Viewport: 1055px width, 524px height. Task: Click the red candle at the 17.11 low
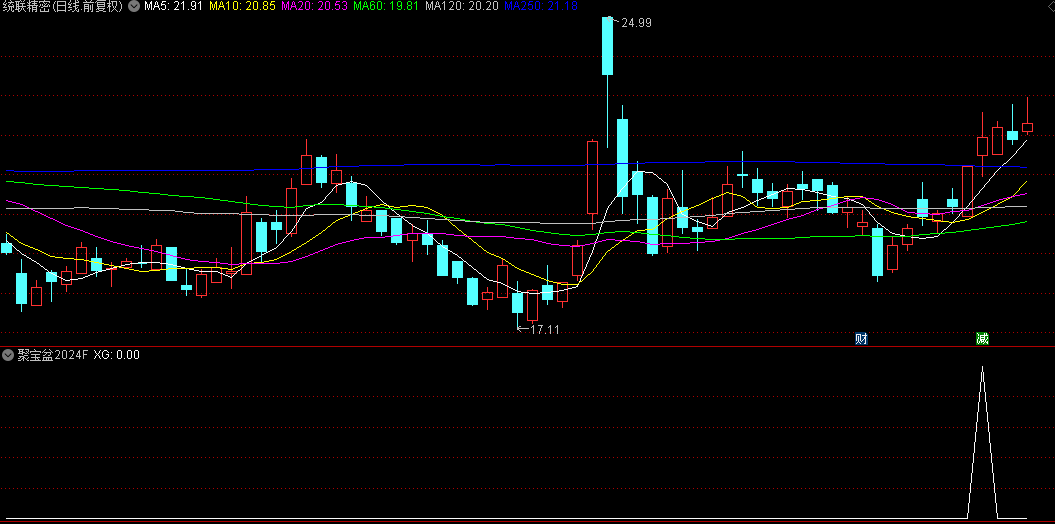532,305
